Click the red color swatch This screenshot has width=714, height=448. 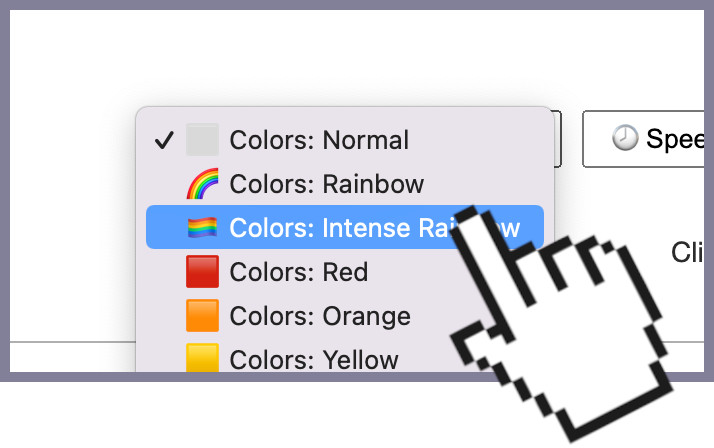click(x=202, y=272)
